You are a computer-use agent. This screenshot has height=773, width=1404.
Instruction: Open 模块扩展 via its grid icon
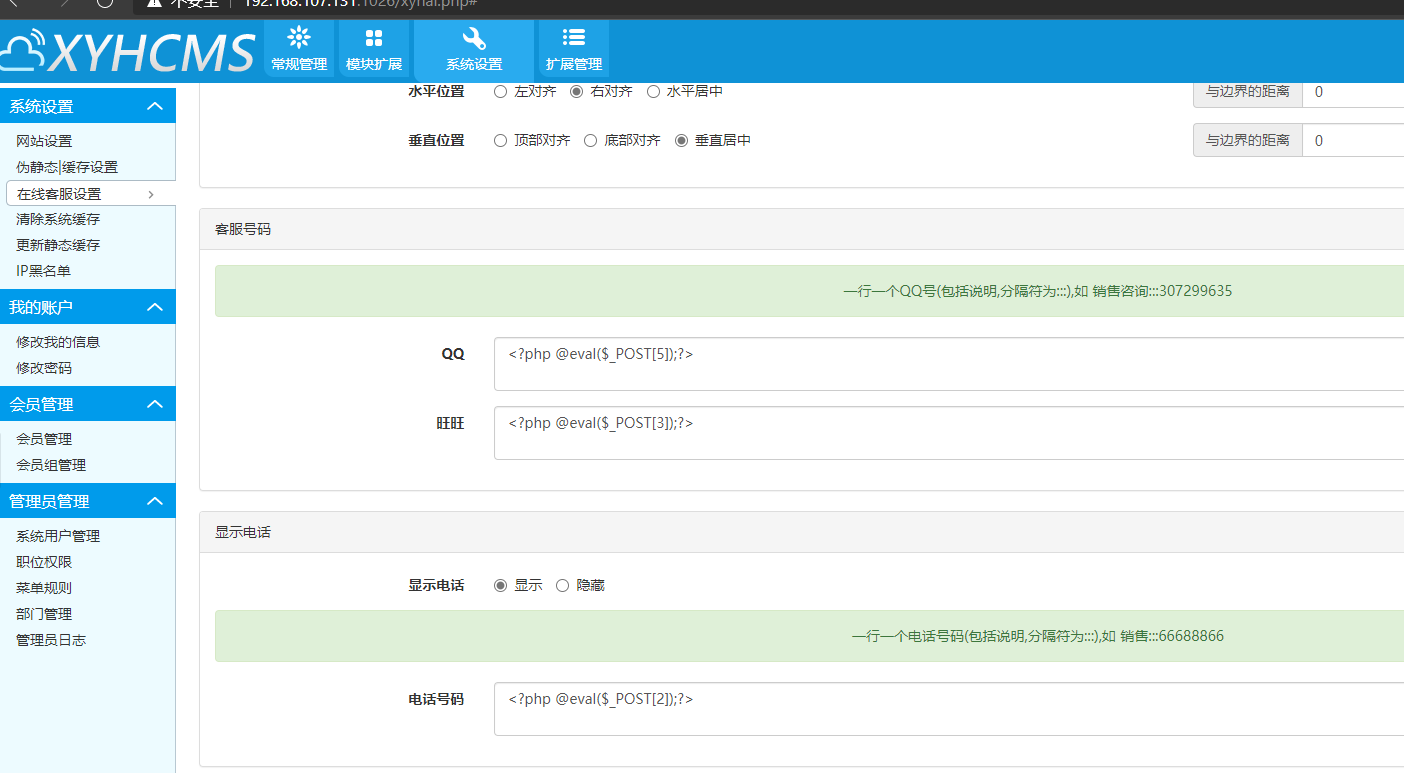point(374,38)
